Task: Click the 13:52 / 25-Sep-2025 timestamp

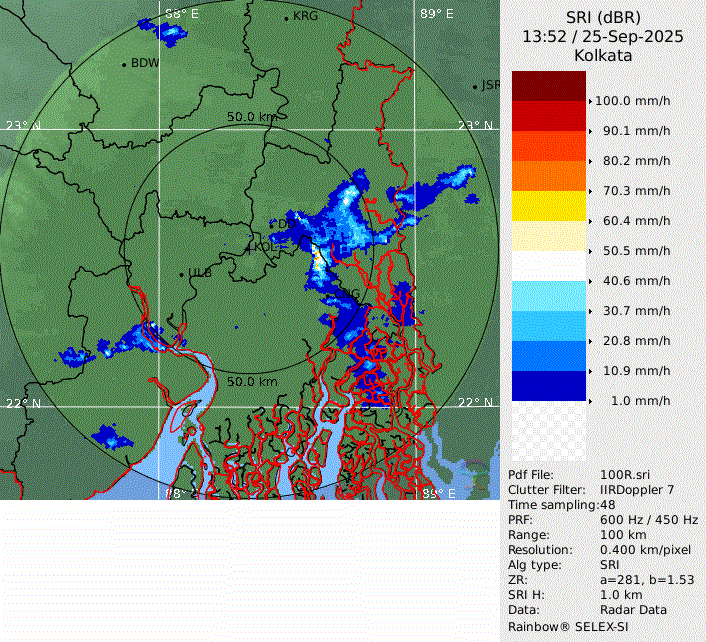Action: pos(602,37)
